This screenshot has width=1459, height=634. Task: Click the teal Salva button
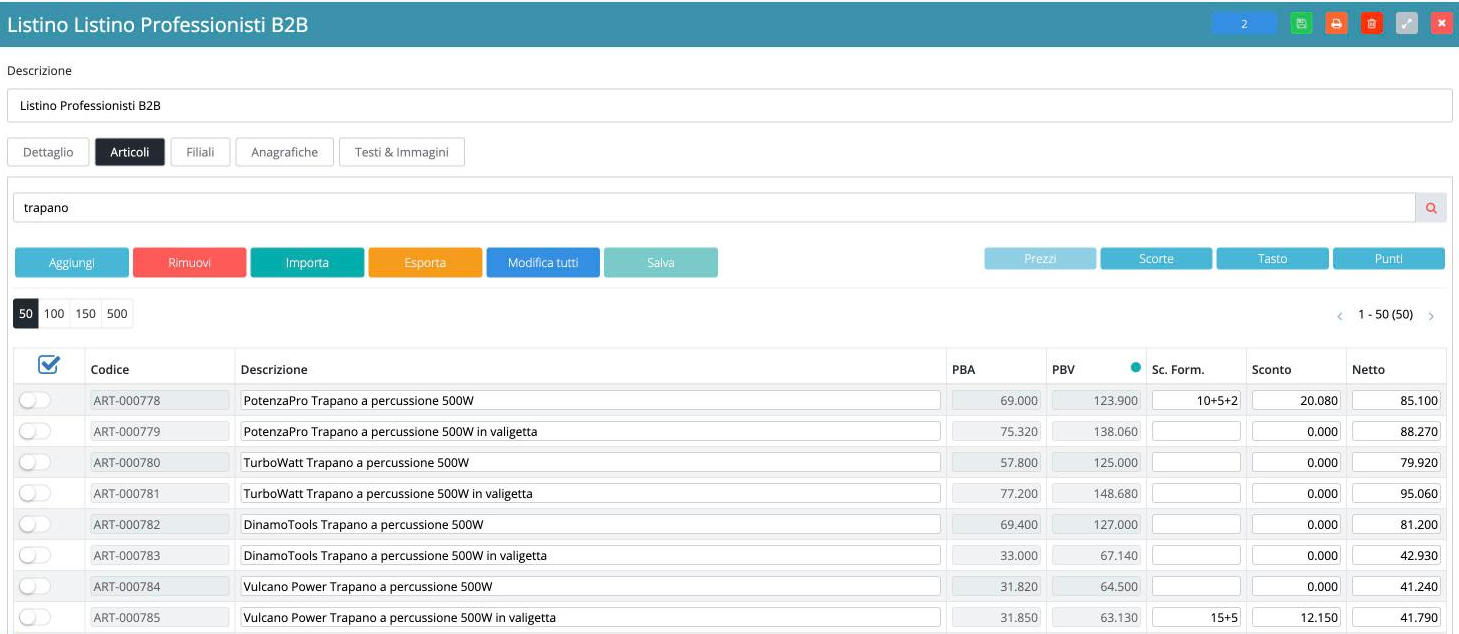pyautogui.click(x=661, y=263)
